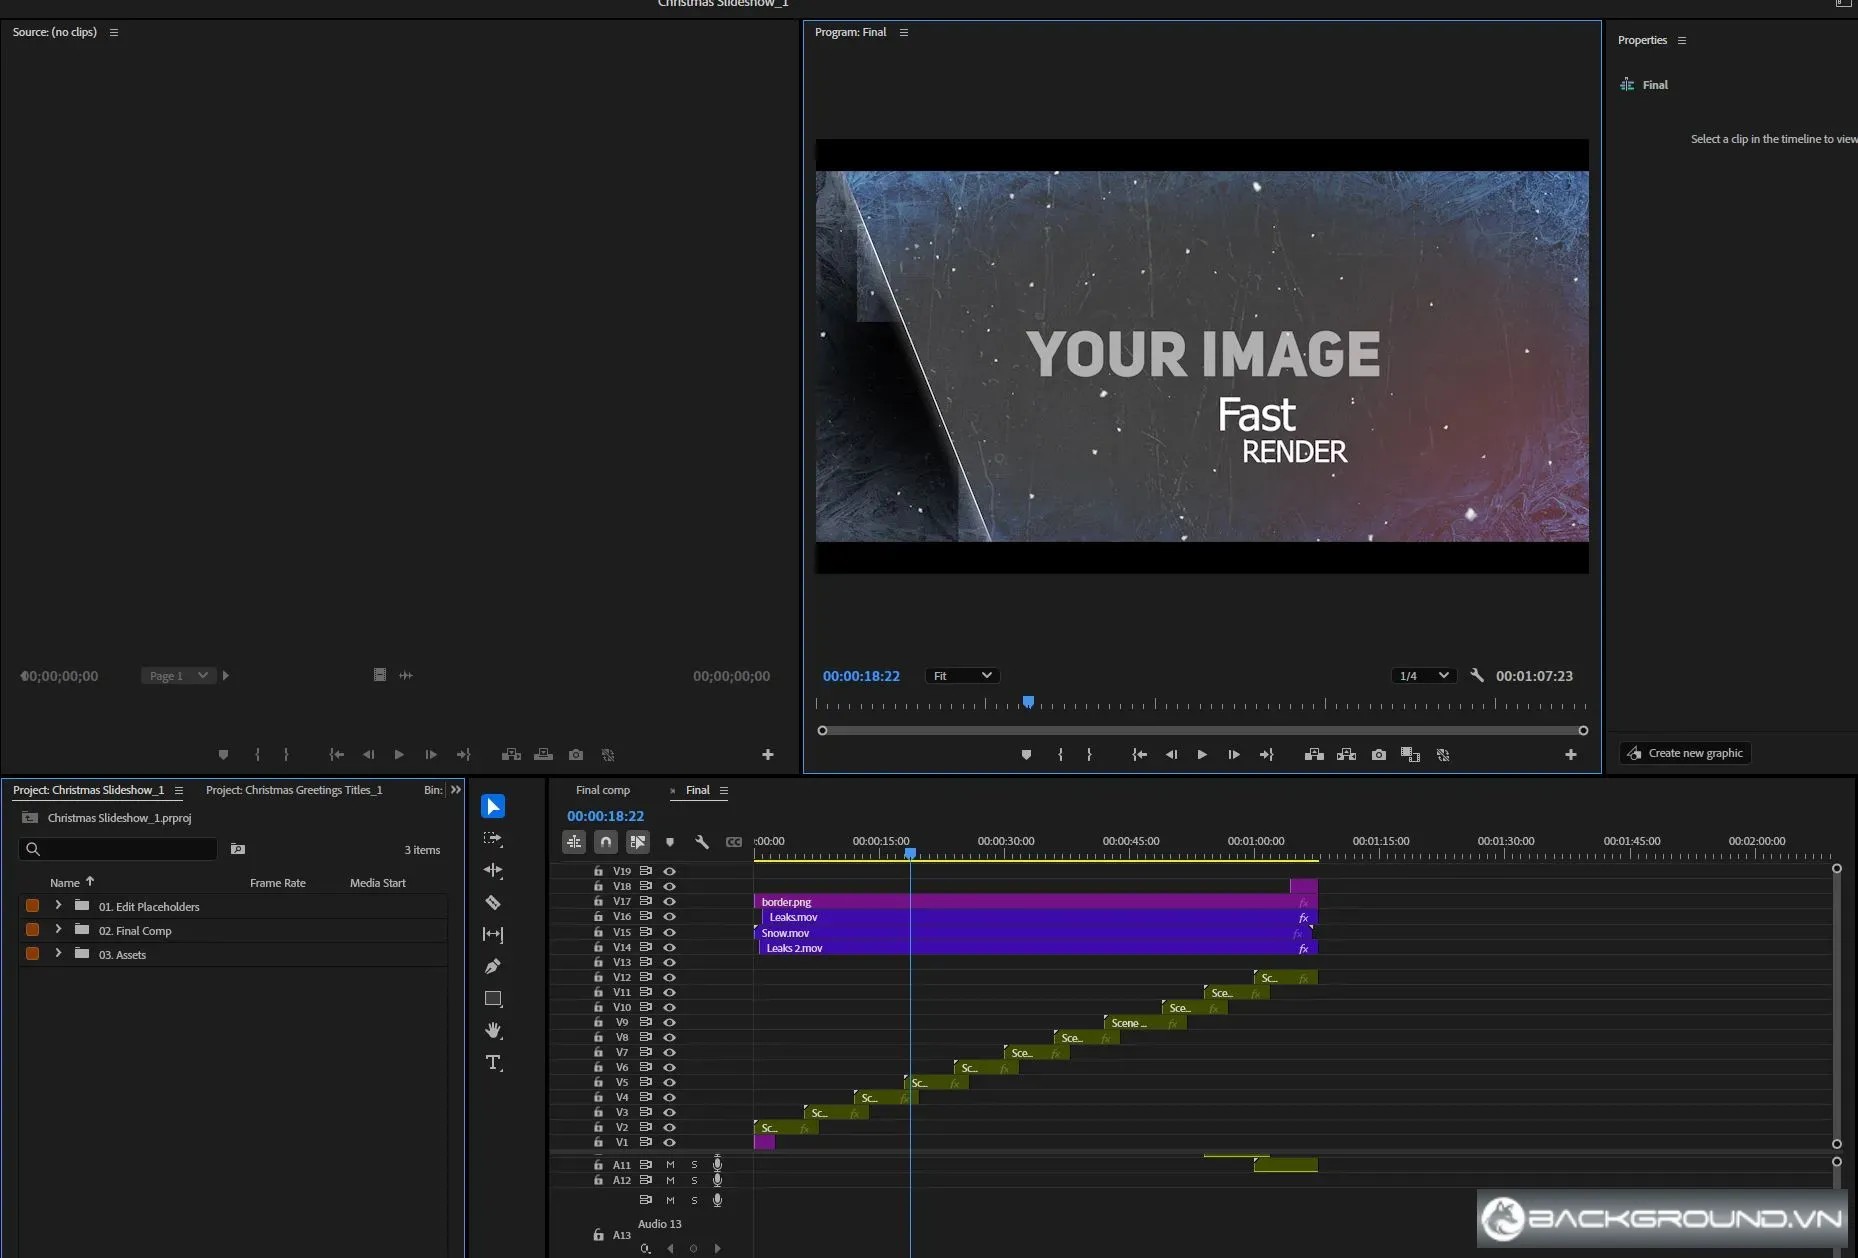Viewport: 1858px width, 1258px height.
Task: Select the Selection tool arrow
Action: [493, 806]
